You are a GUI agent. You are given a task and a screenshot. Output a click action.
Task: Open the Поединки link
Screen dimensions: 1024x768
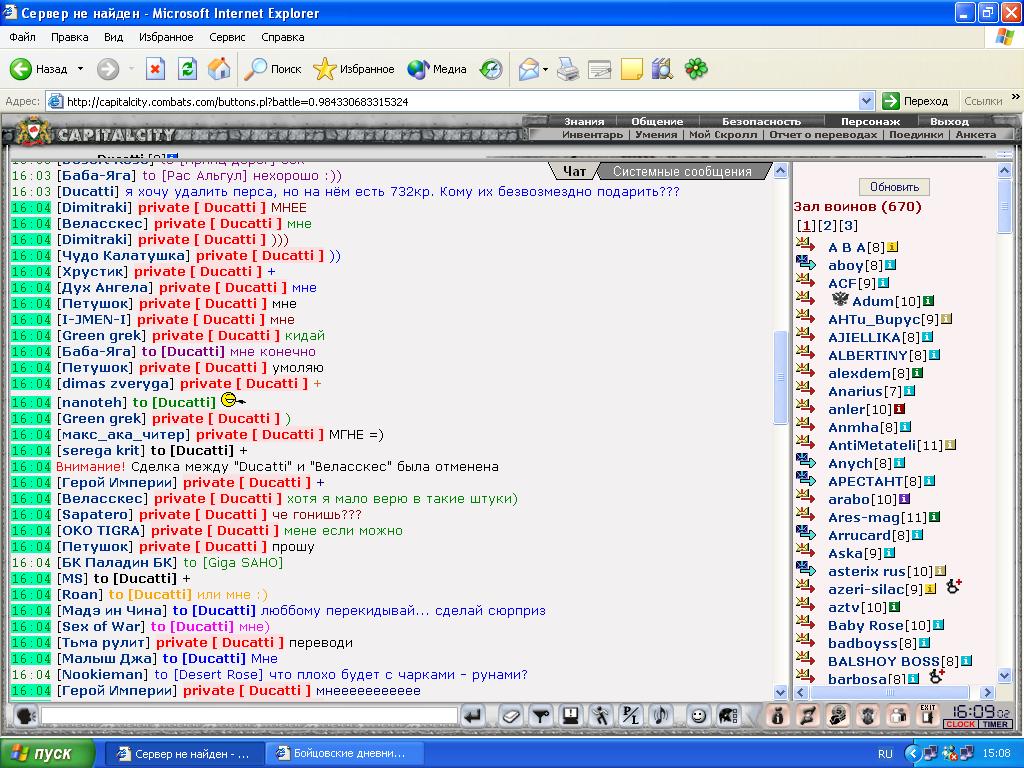(916, 135)
